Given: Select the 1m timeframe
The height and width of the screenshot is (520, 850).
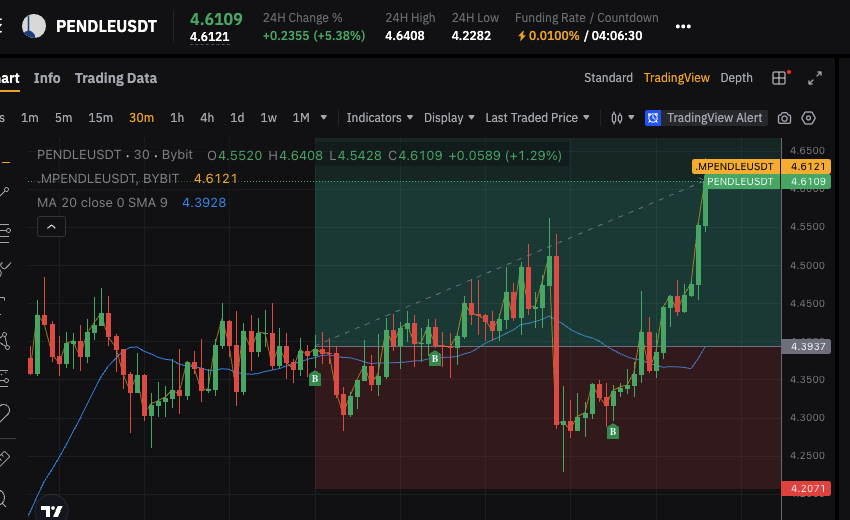Looking at the screenshot, I should click(30, 118).
